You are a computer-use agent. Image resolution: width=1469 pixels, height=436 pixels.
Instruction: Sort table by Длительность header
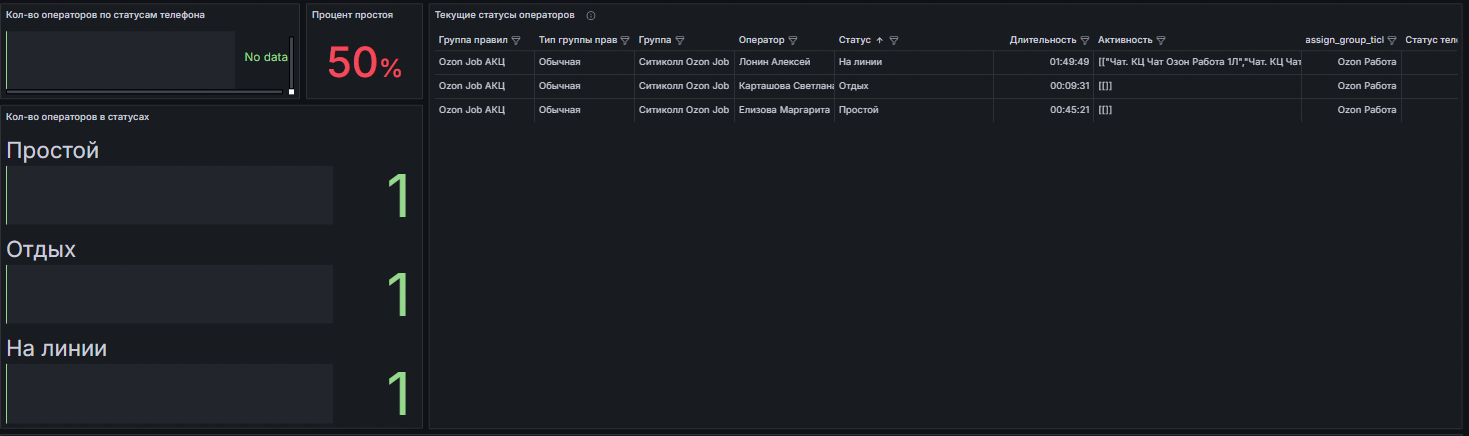pos(1043,40)
